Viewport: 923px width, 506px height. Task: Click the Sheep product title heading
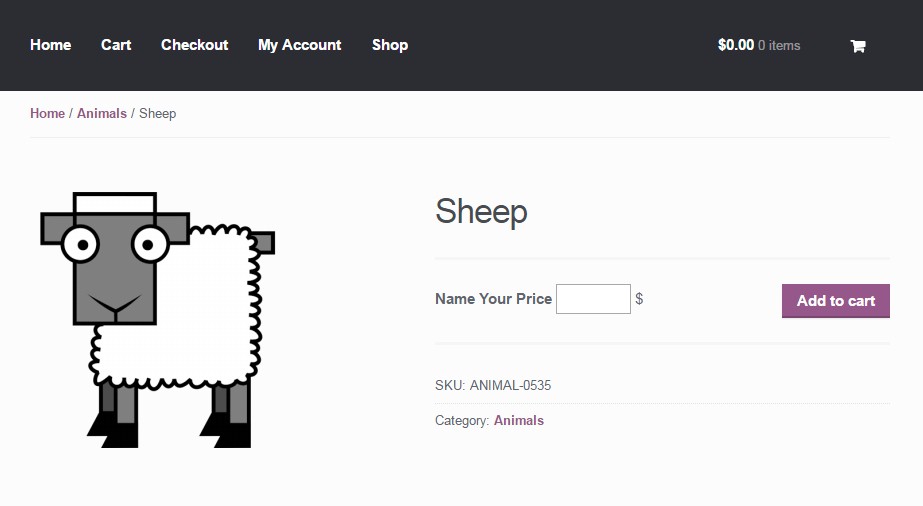coord(481,212)
